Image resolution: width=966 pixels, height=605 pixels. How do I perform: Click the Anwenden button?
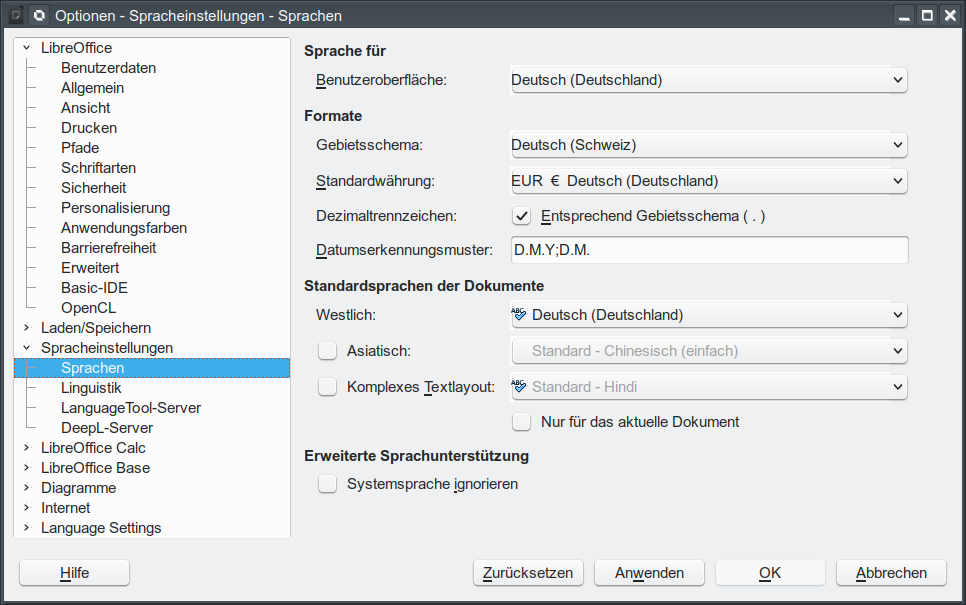coord(649,573)
